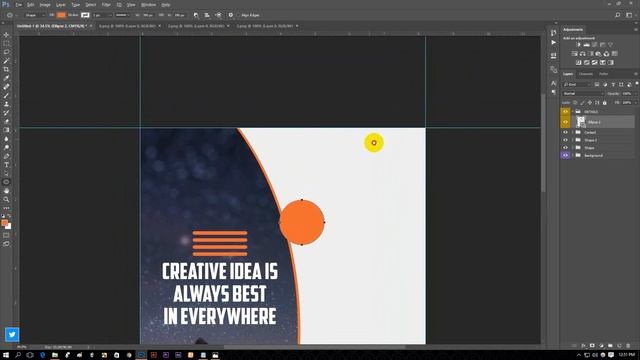Open path alignment options
Viewport: 640px width, 360px height.
pos(207,15)
